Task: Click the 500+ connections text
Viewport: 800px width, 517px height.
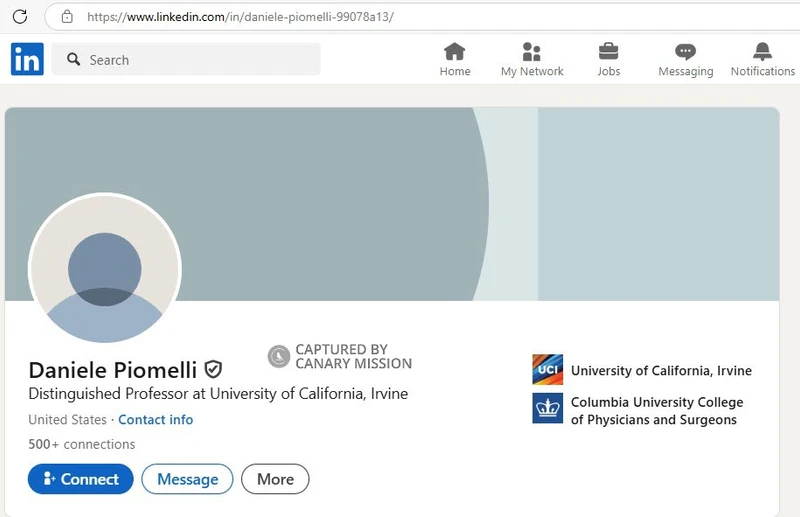Action: 82,444
